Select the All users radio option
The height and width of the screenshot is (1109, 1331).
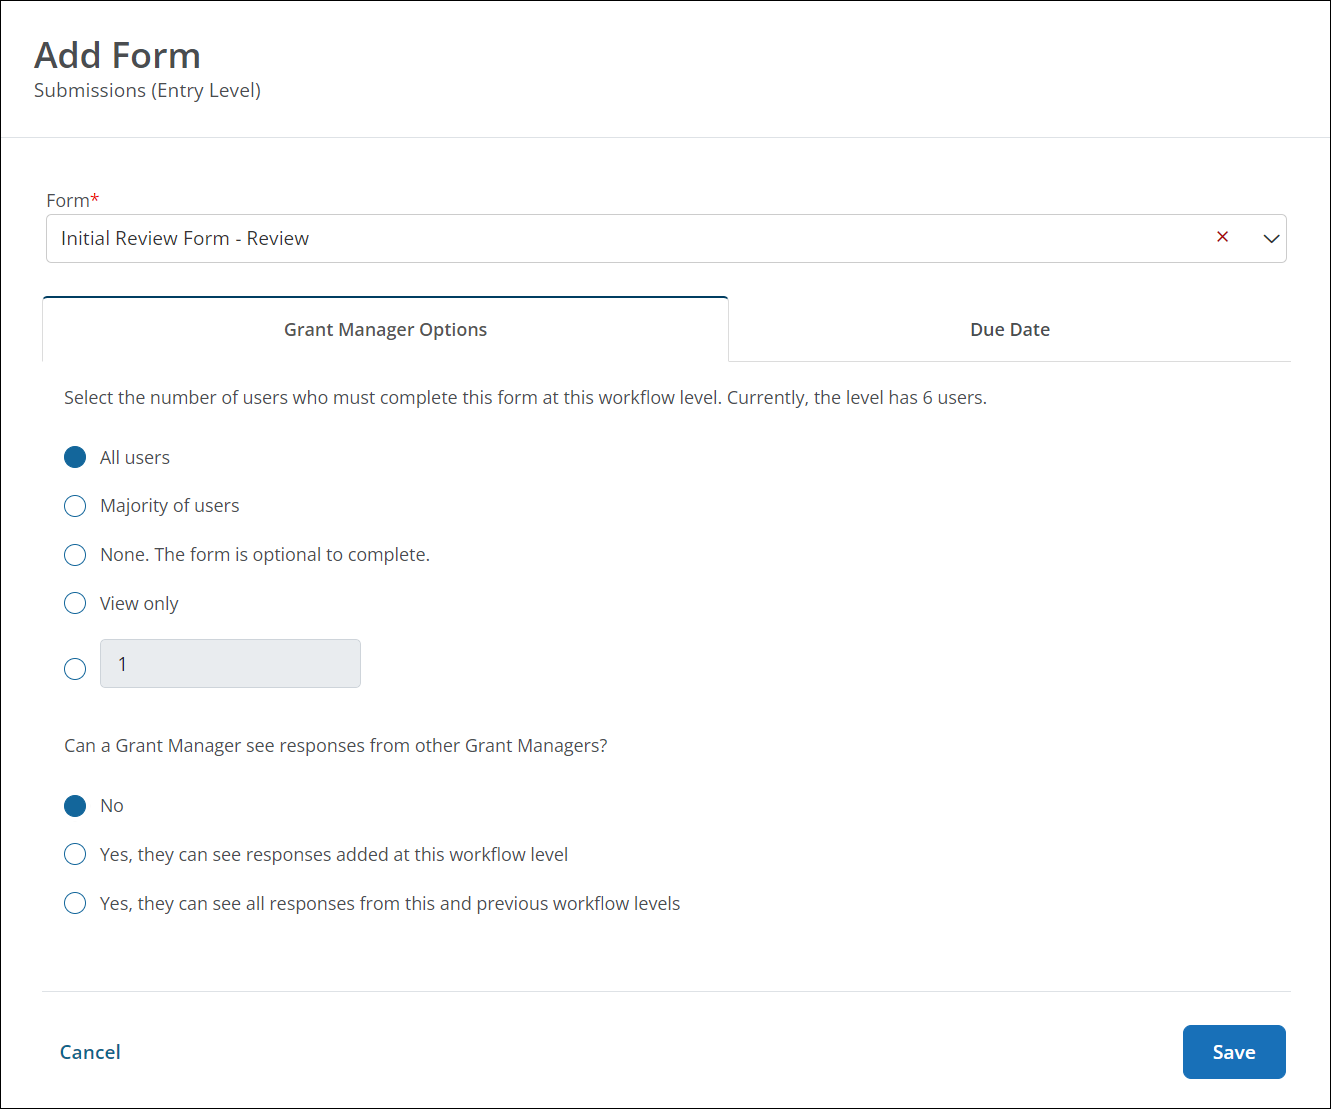pyautogui.click(x=75, y=457)
